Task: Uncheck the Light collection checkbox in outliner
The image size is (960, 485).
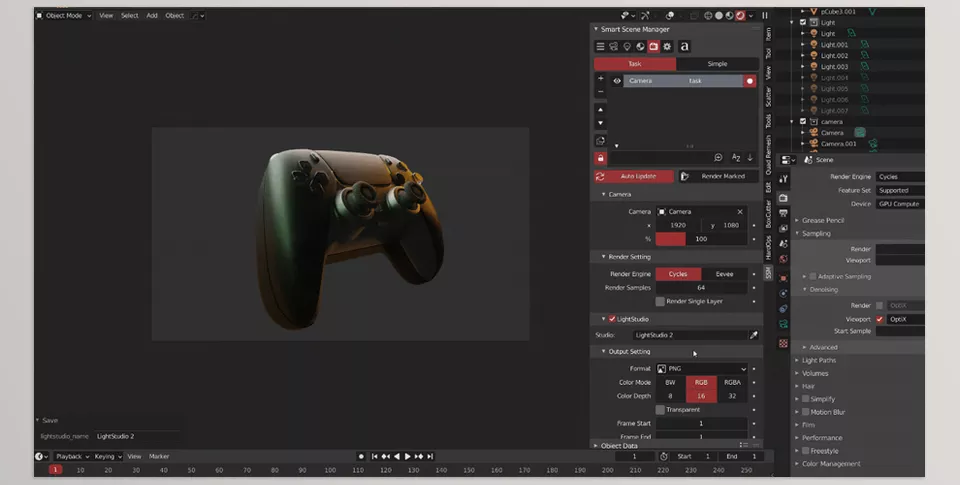Action: pyautogui.click(x=803, y=23)
